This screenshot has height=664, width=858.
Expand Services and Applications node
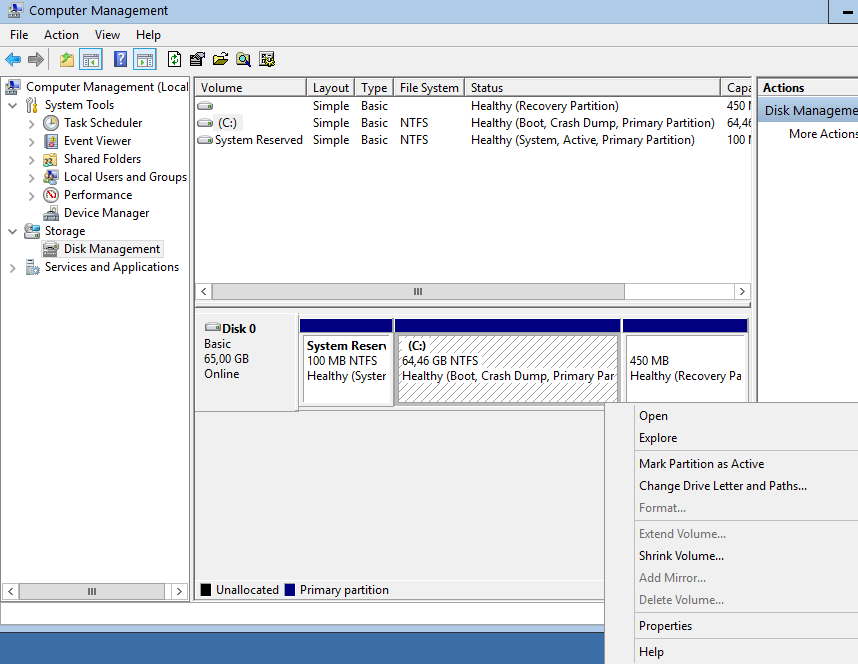(13, 267)
